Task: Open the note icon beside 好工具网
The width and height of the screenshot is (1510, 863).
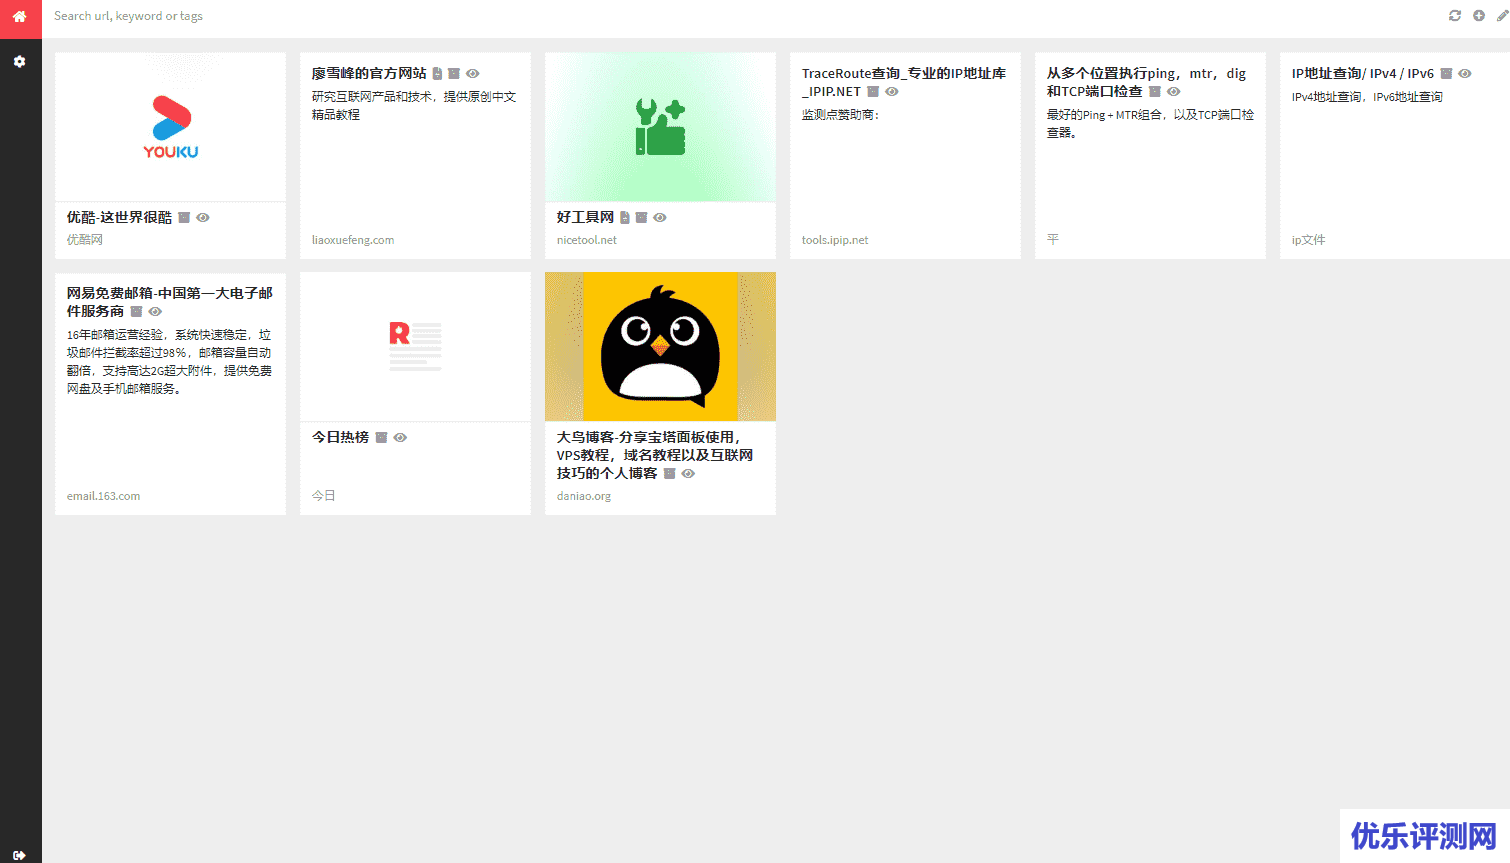Action: click(625, 217)
